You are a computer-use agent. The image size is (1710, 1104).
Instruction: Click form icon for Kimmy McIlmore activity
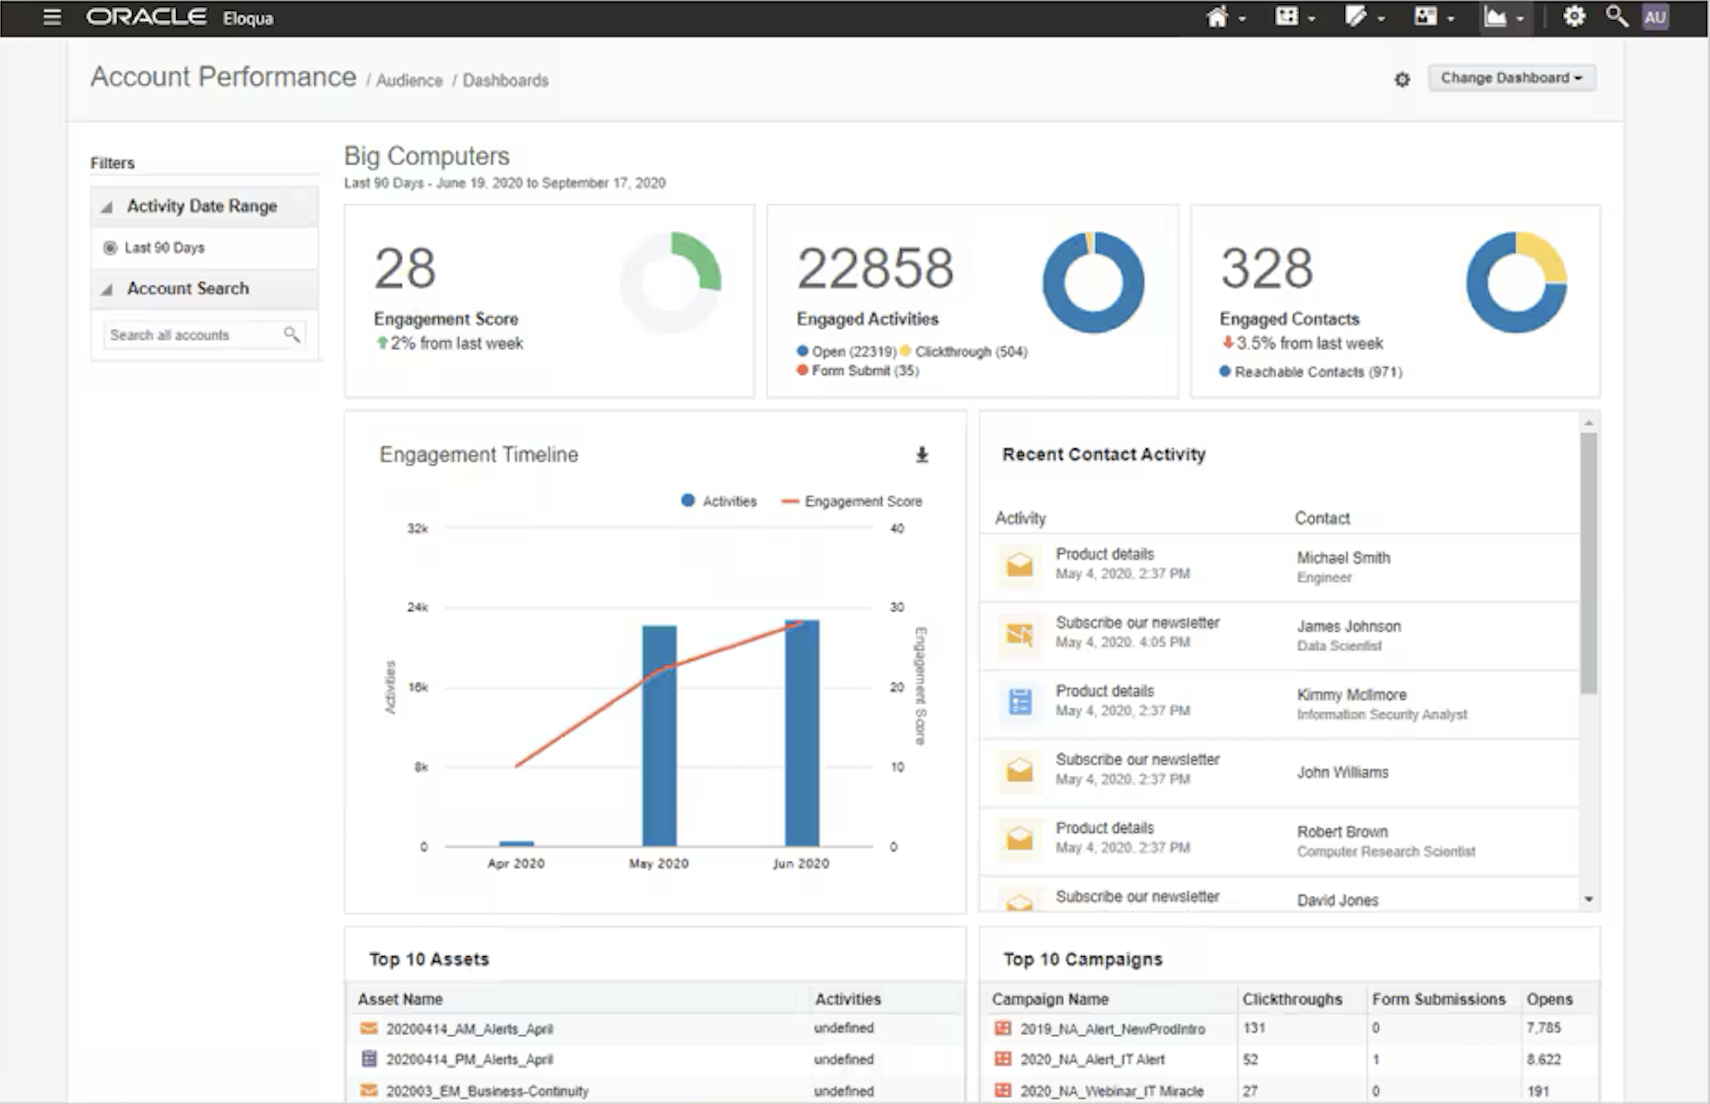coord(1019,702)
